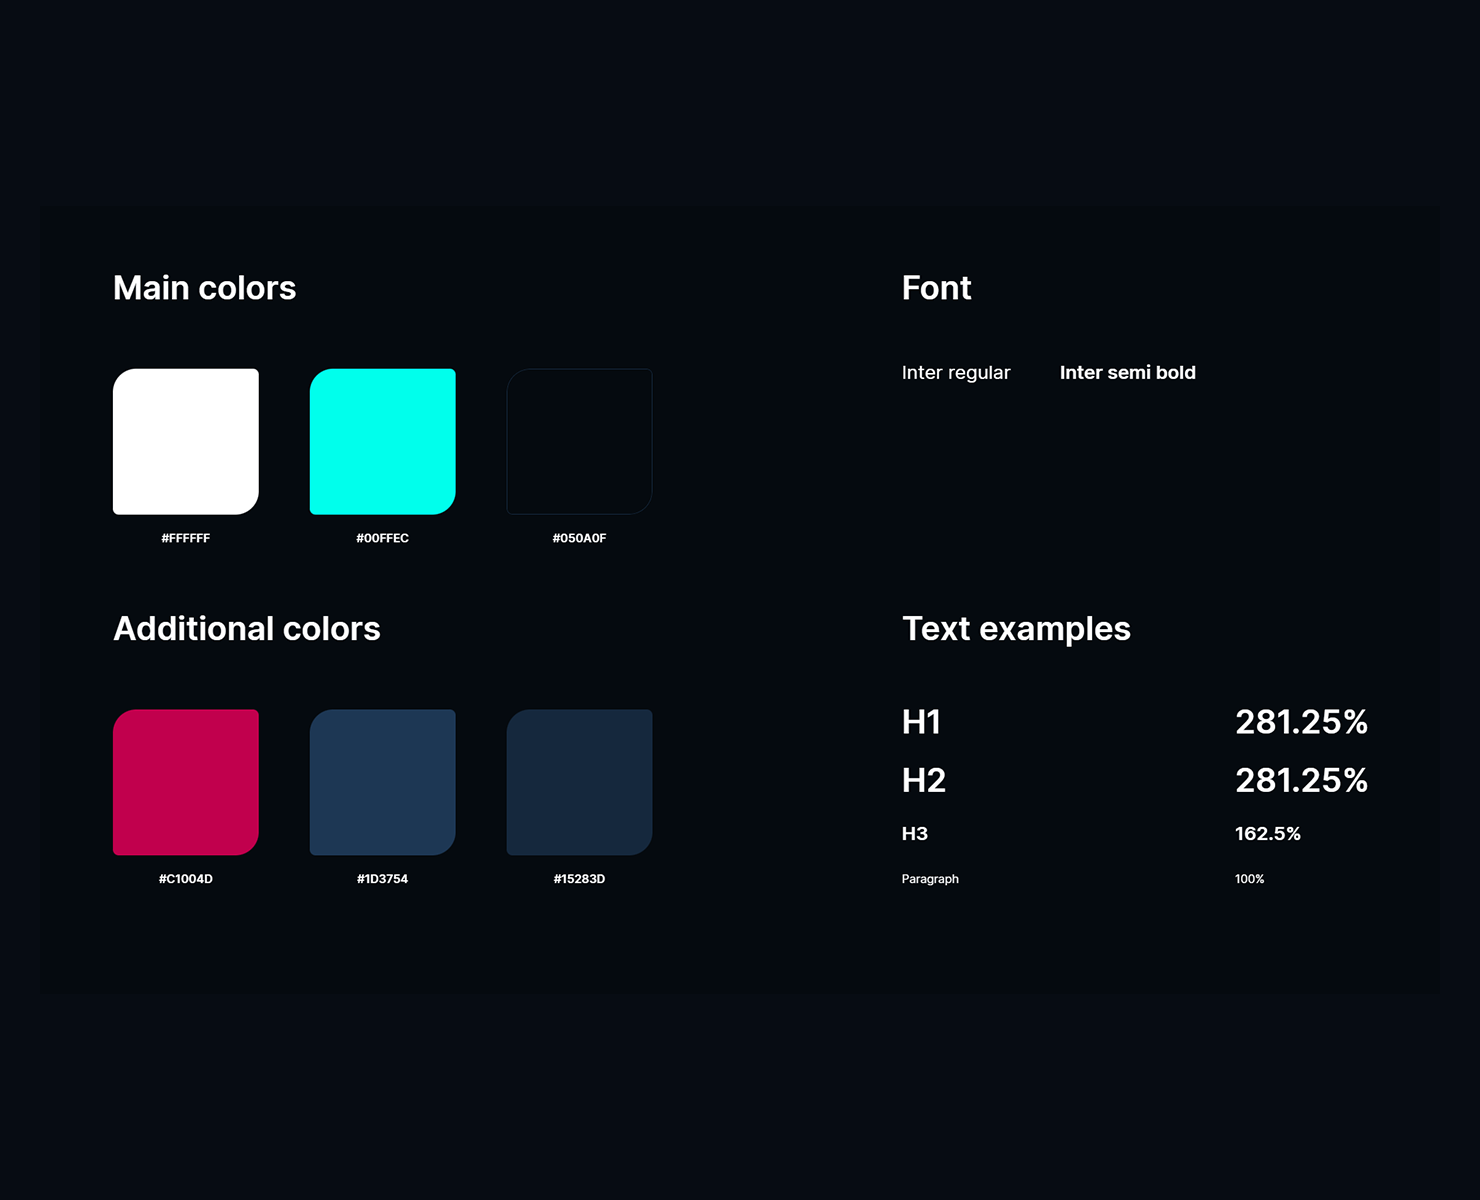Screen dimensions: 1480x1200
Task: Select the 'Text examples' heading
Action: (1016, 629)
